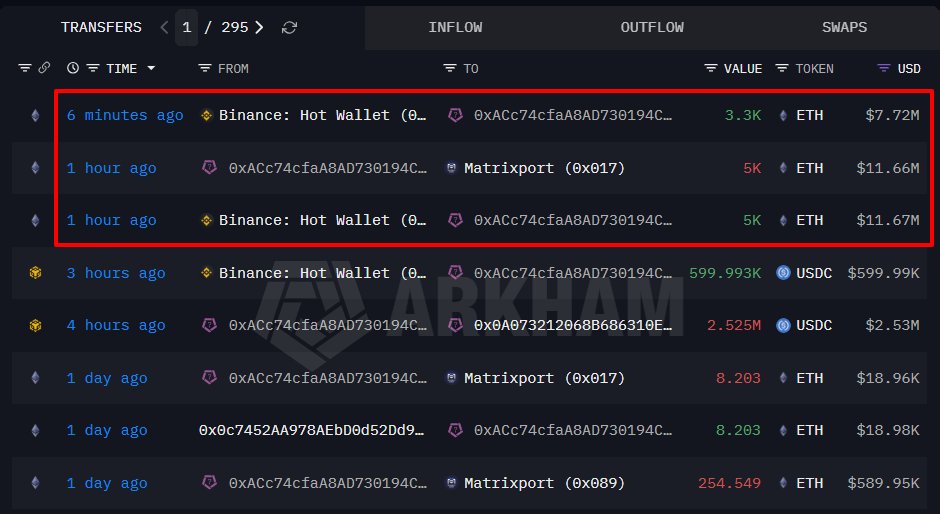Open Matrixport (0x017) in $11.66M row
940x514 pixels.
[x=544, y=168]
